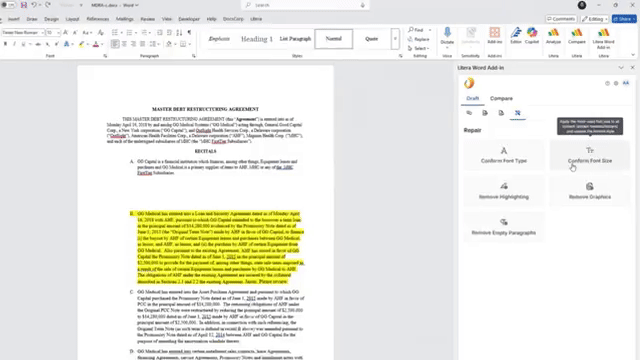This screenshot has height=360, width=640.
Task: Open the Draw ribbon tab
Action: pos(32,19)
